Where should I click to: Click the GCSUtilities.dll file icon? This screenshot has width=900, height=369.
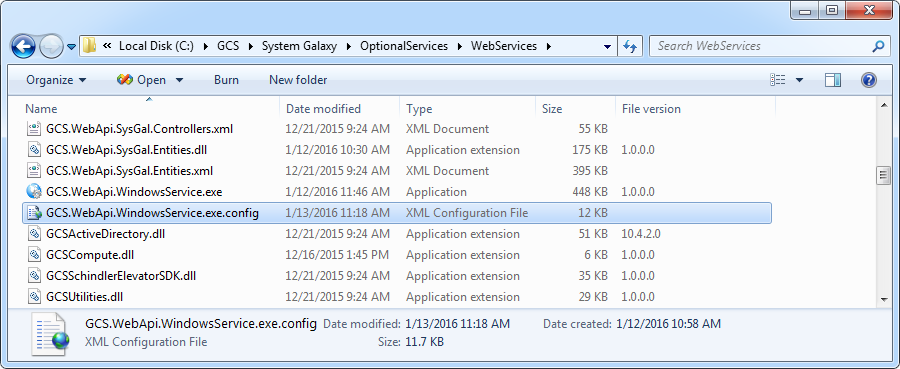coord(34,297)
